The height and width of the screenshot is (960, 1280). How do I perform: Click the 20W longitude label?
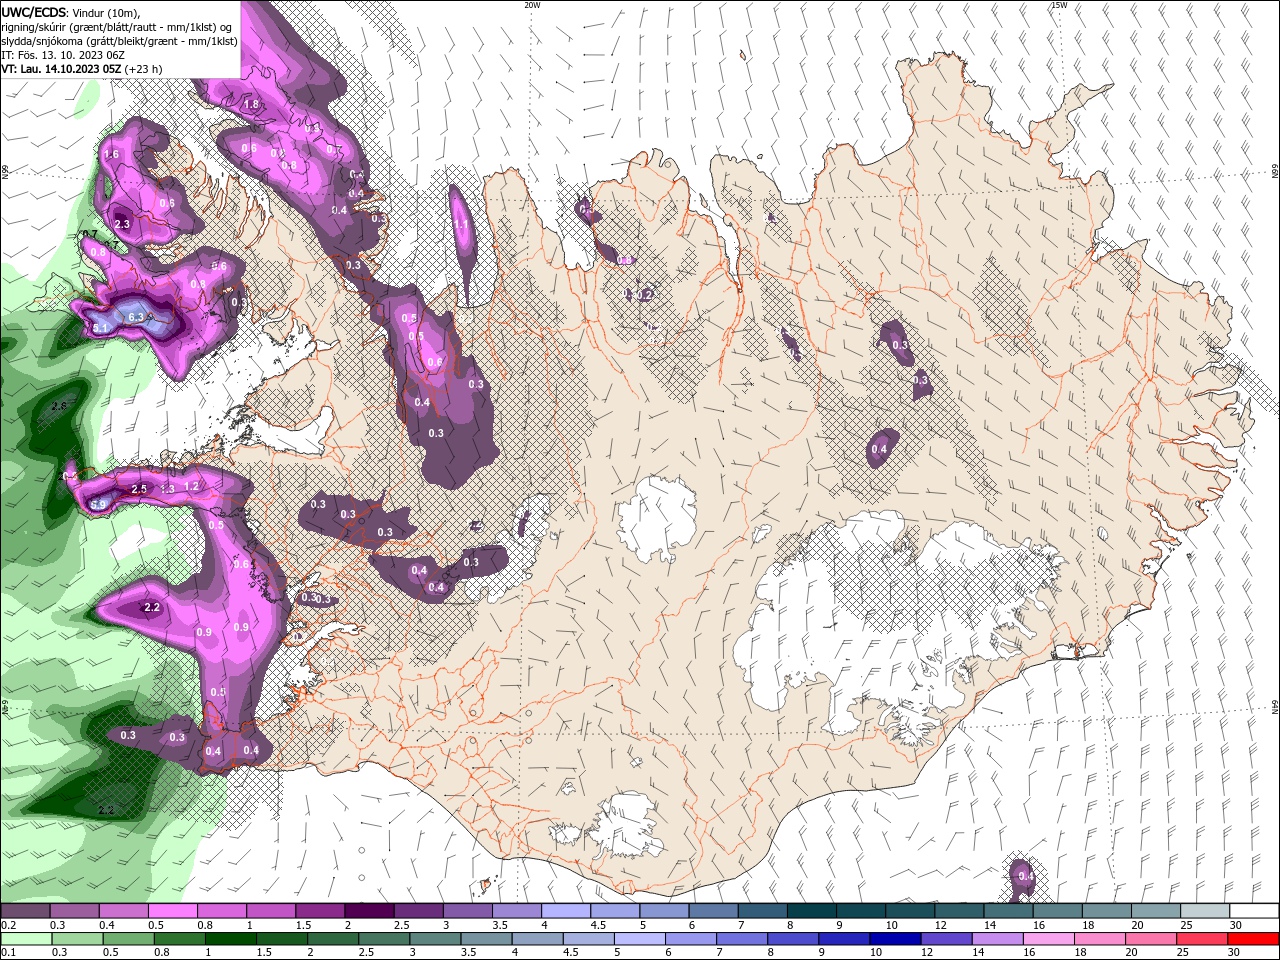coord(532,5)
